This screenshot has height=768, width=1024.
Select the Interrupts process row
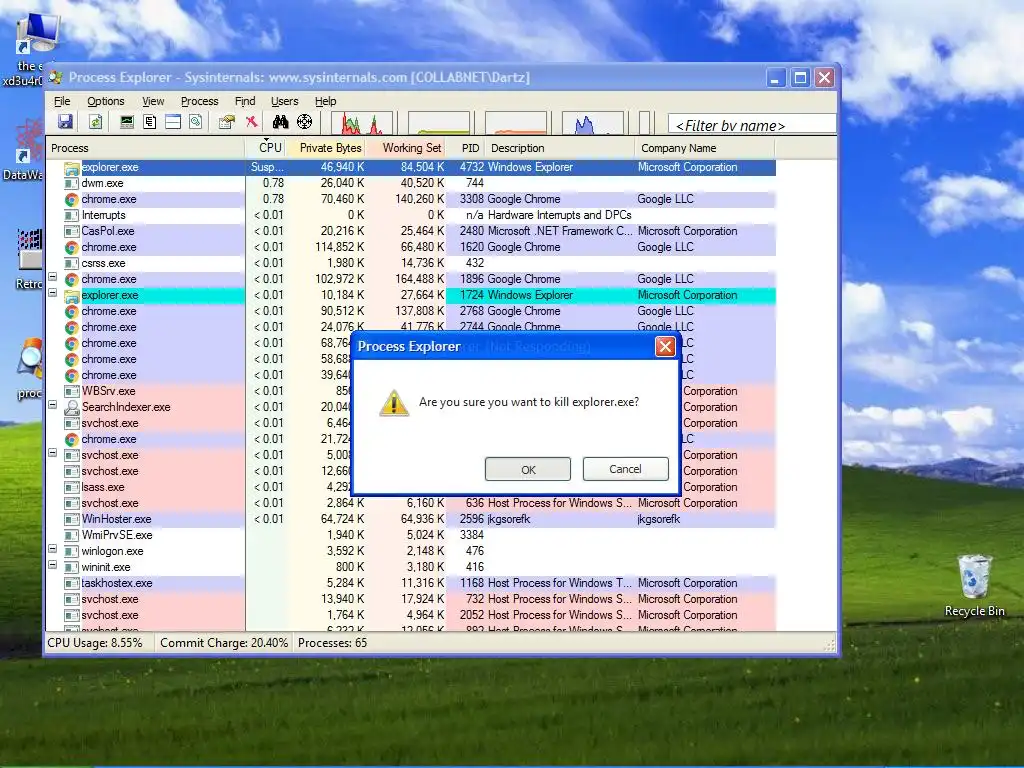pyautogui.click(x=411, y=216)
